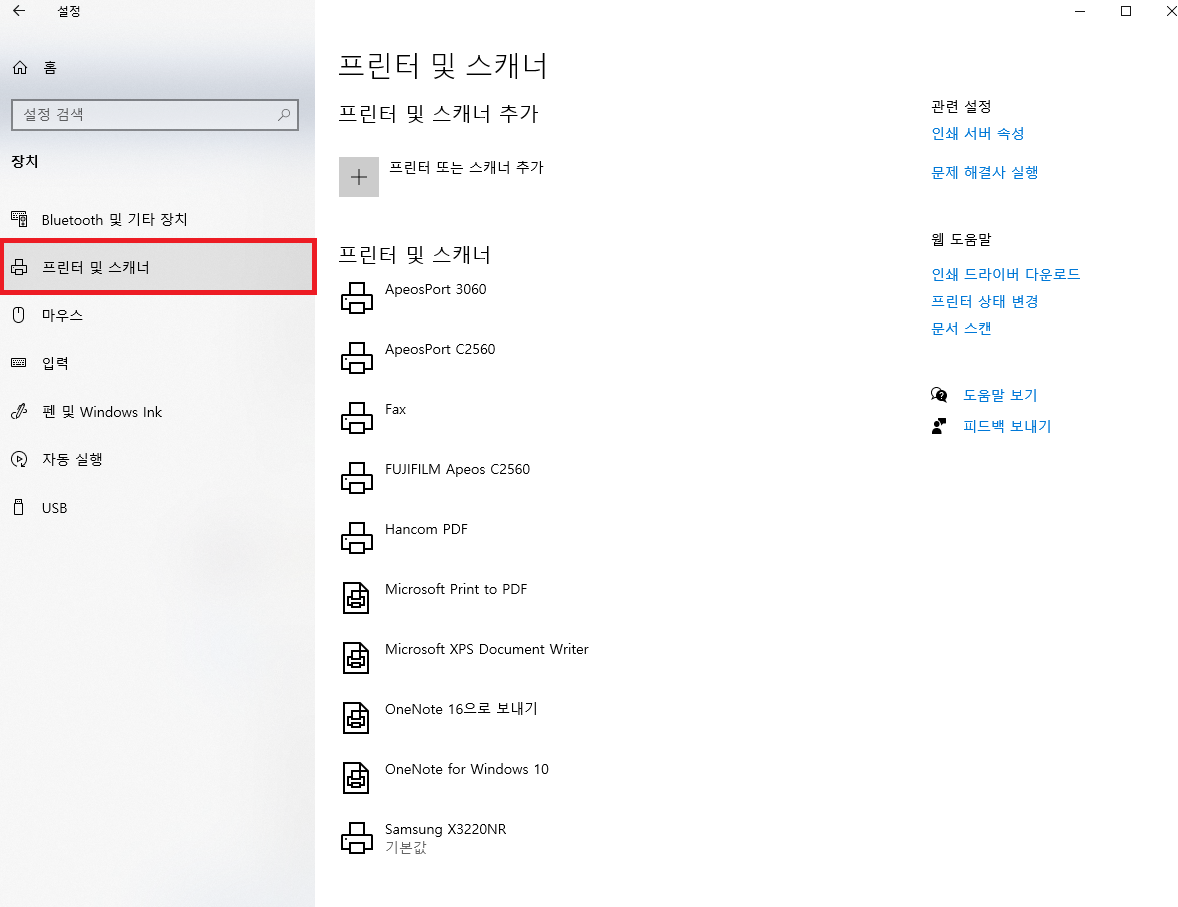Run the troubleshooter via 문제 해결사 실행
Image resolution: width=1178 pixels, height=907 pixels.
click(983, 172)
